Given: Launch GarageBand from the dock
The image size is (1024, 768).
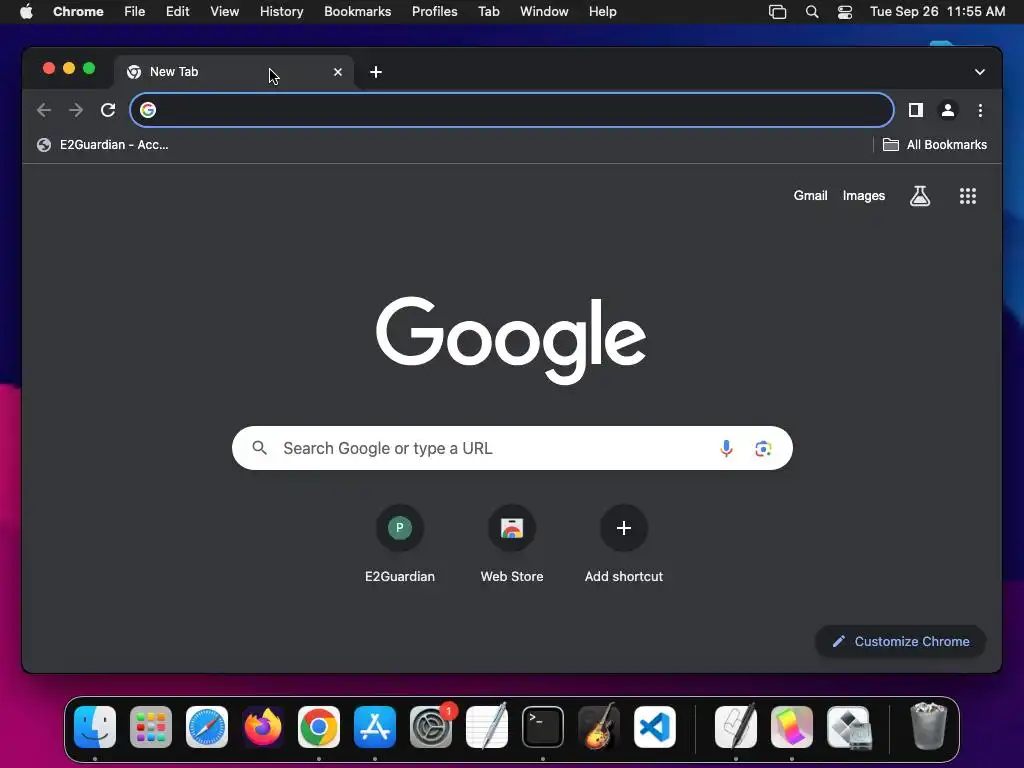Looking at the screenshot, I should tap(599, 726).
